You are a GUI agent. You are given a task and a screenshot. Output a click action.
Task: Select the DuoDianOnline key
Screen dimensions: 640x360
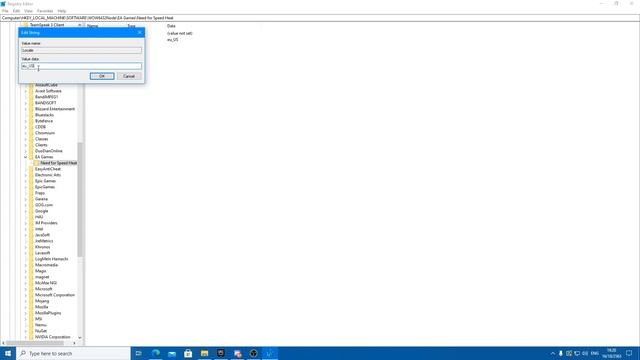point(49,151)
